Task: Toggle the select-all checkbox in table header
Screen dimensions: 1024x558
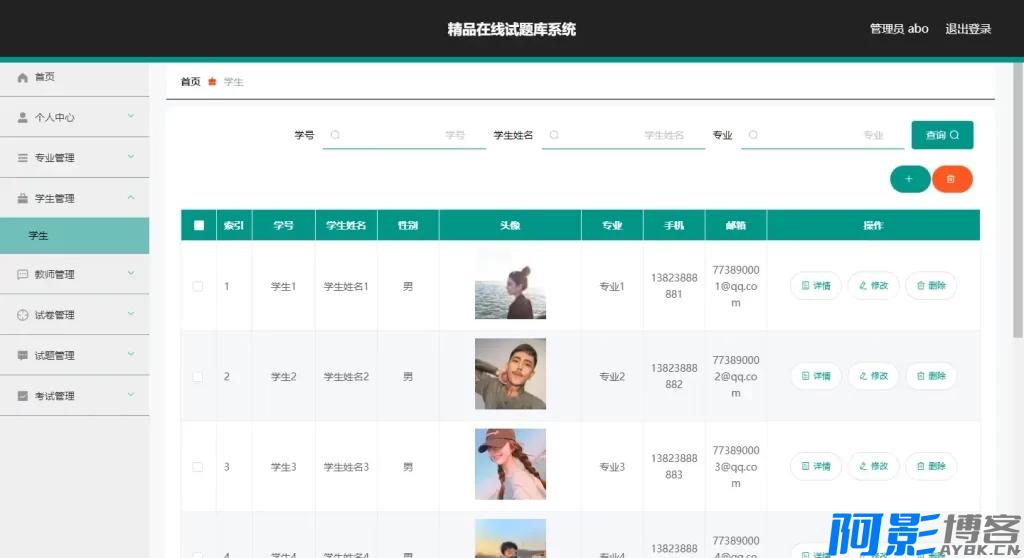Action: tap(198, 225)
